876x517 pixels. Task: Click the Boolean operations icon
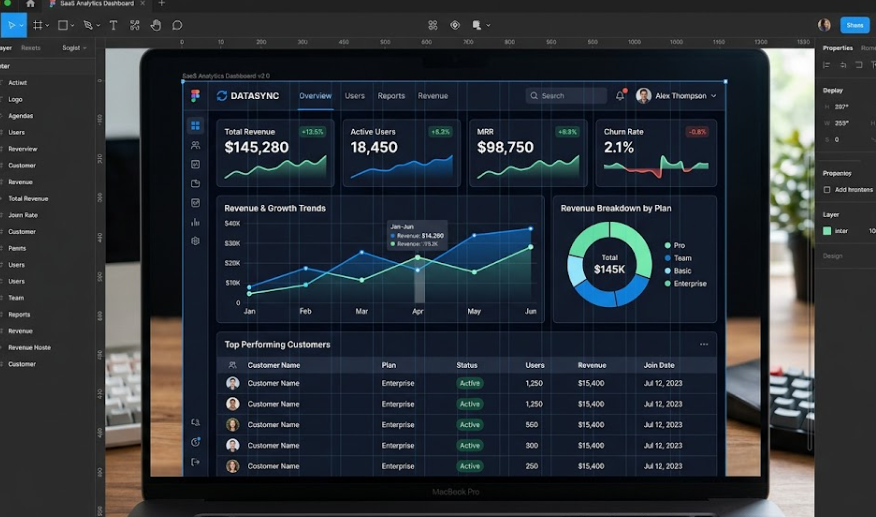click(477, 25)
